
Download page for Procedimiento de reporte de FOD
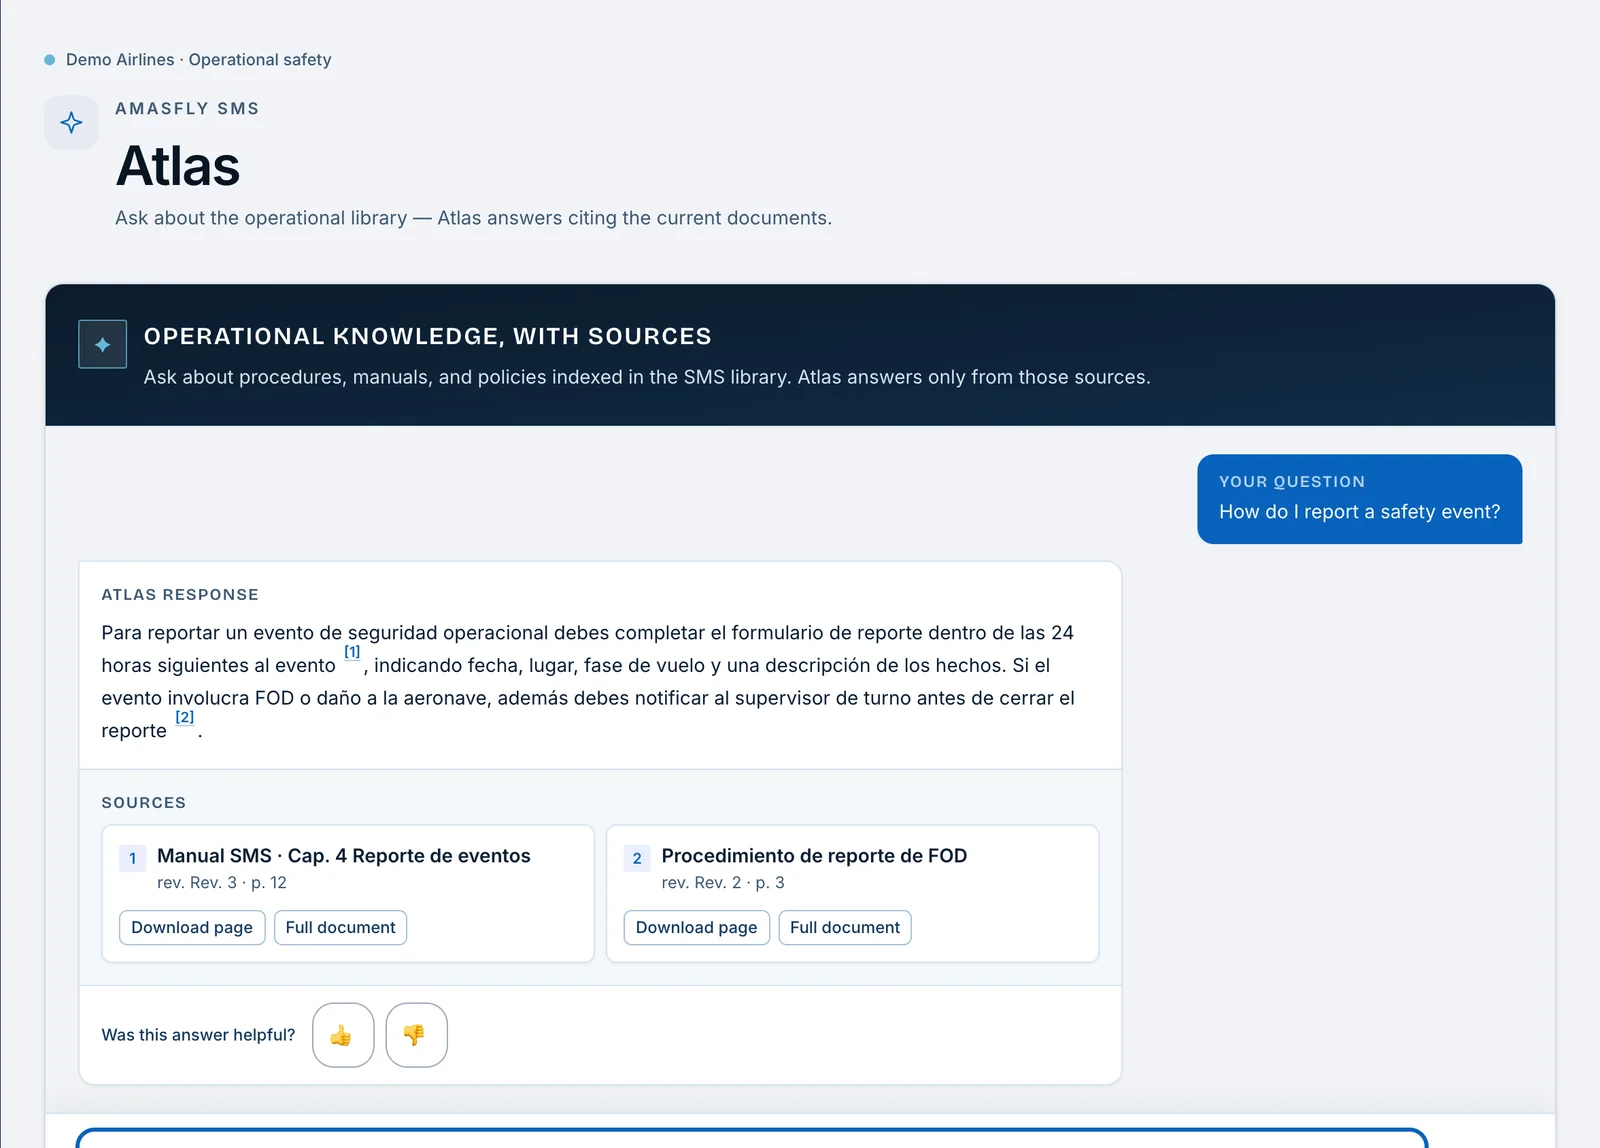point(696,927)
